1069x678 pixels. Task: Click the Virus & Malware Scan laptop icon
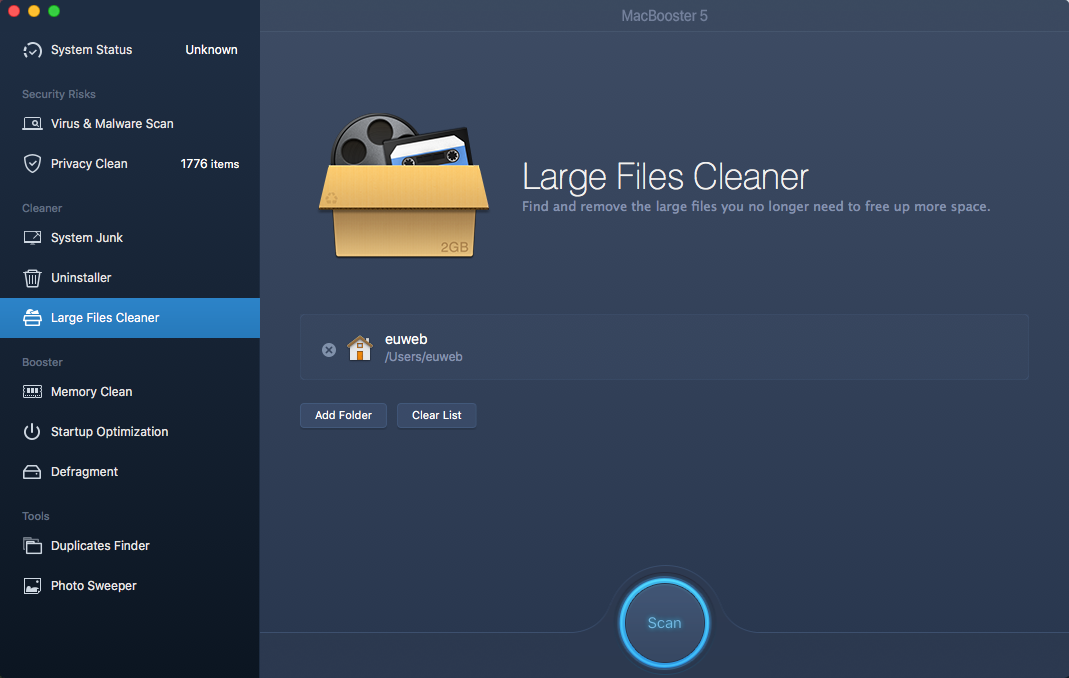pos(32,123)
